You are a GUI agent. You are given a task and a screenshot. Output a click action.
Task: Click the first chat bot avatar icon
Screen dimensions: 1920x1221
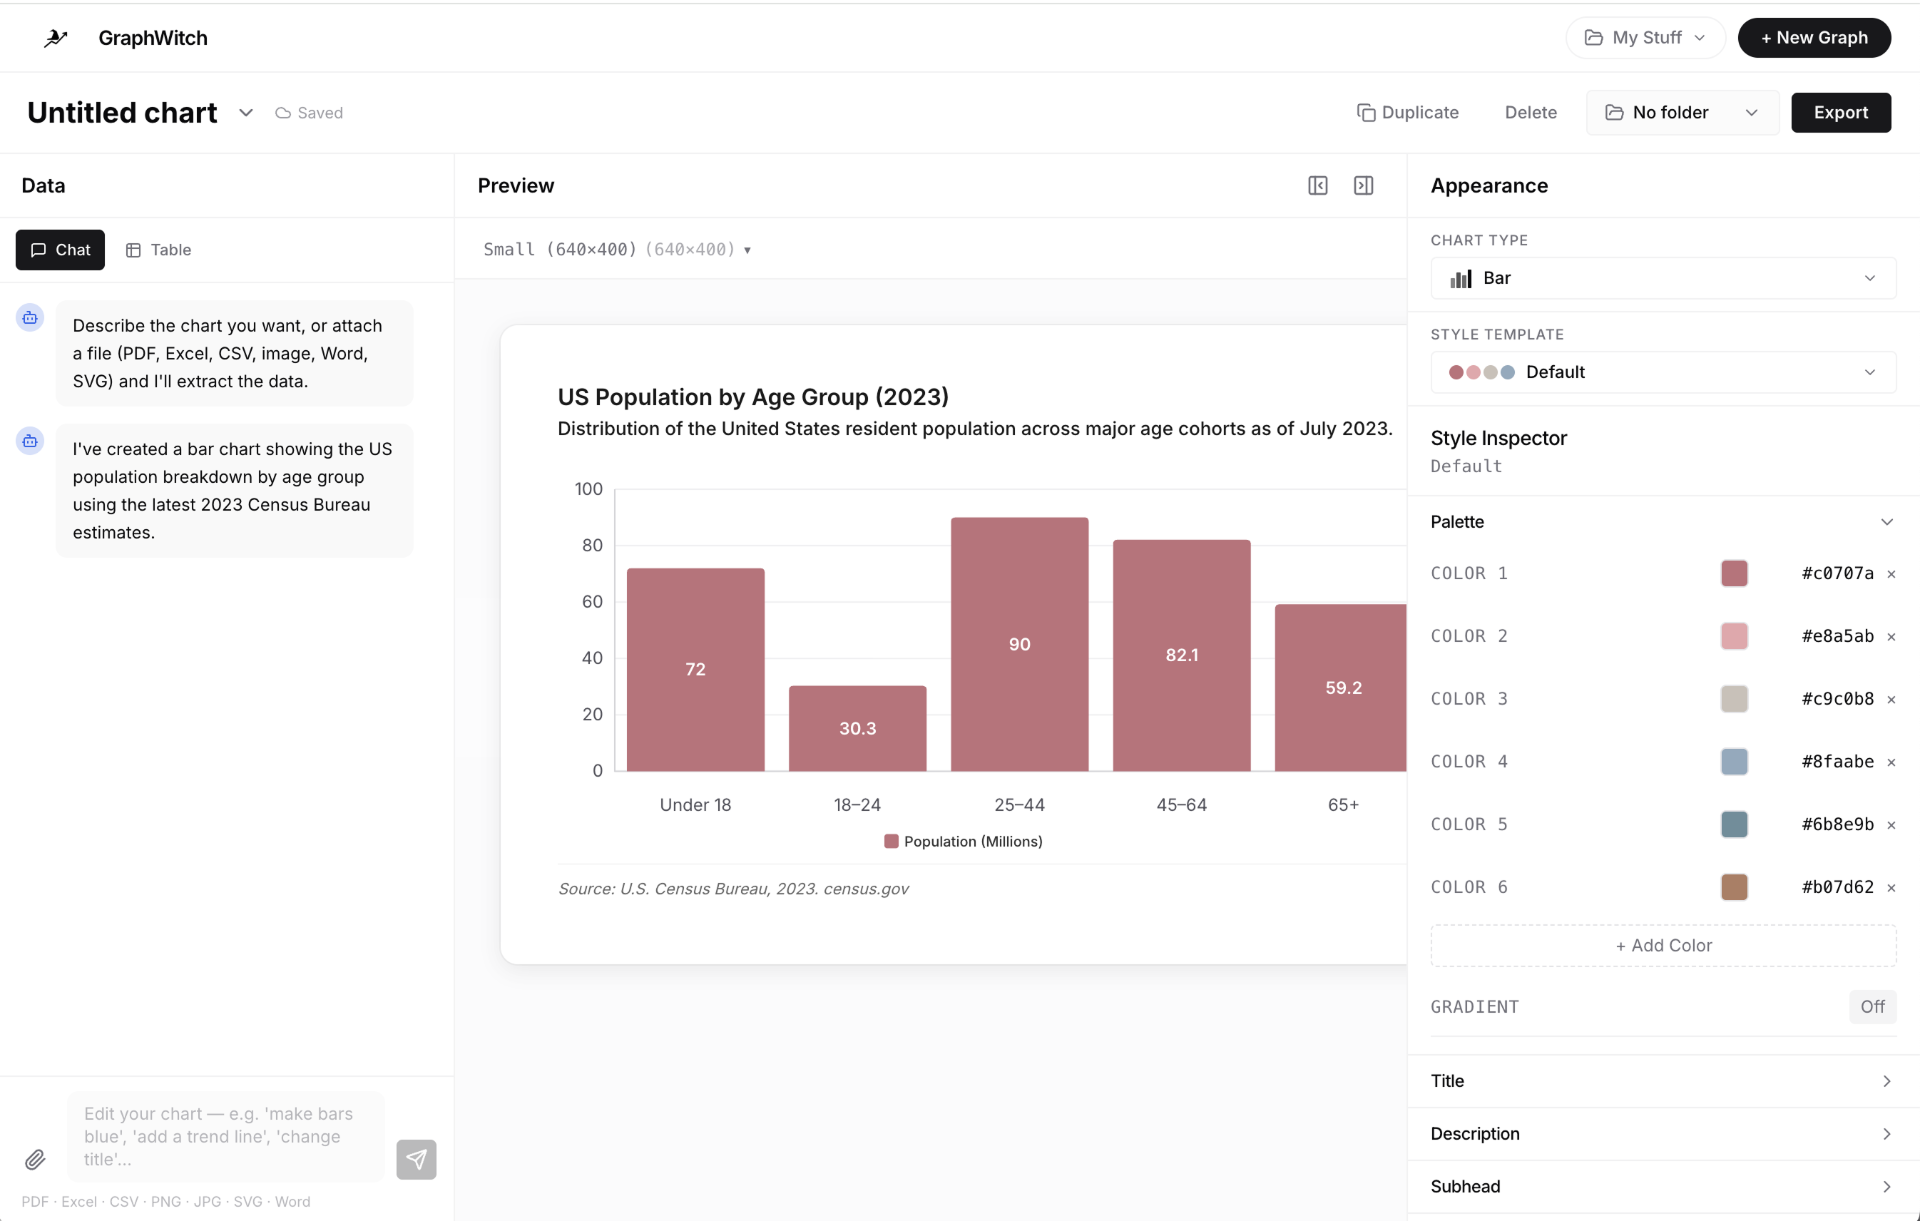pos(30,317)
